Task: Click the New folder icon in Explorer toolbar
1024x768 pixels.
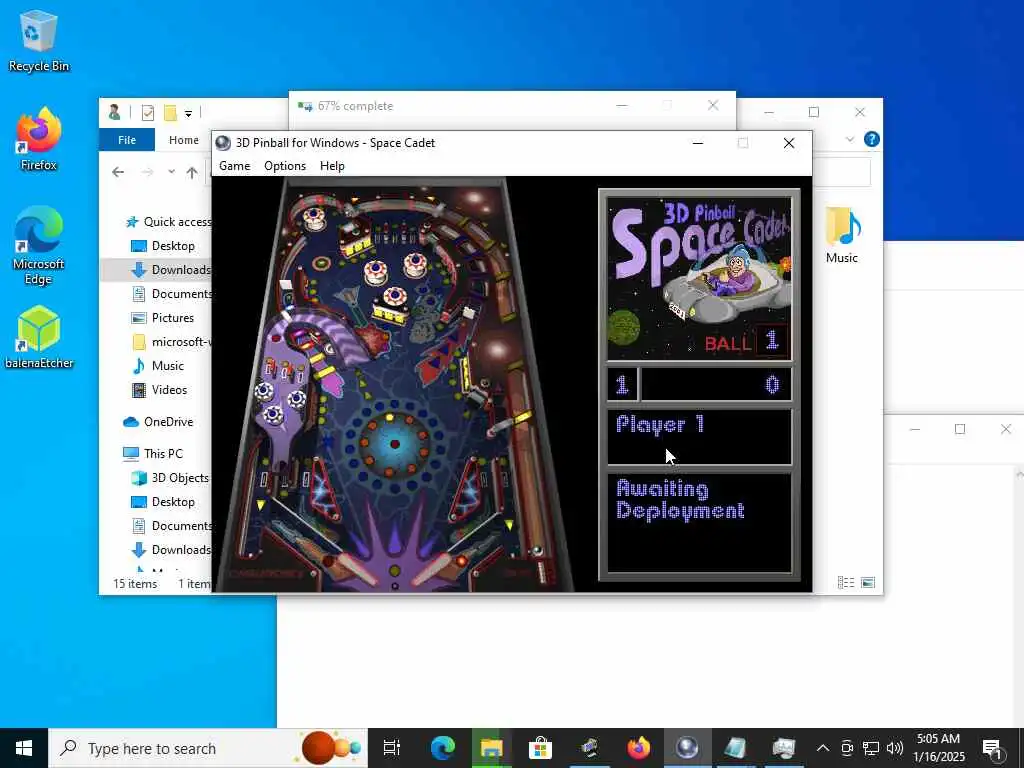Action: coord(170,113)
